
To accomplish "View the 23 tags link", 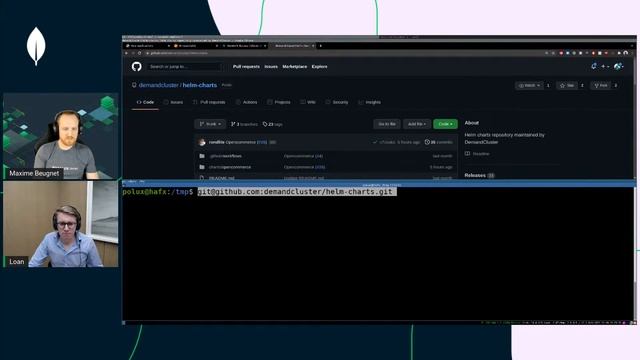I will pyautogui.click(x=272, y=124).
